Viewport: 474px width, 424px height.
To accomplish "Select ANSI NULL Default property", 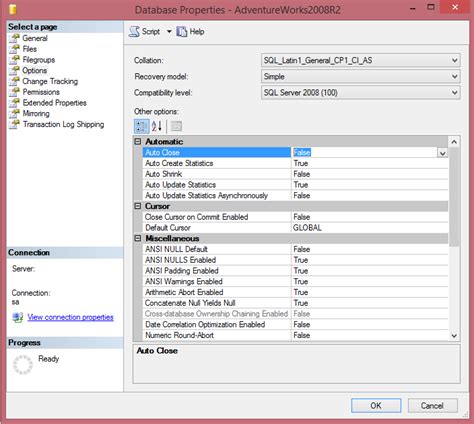I will (295, 249).
